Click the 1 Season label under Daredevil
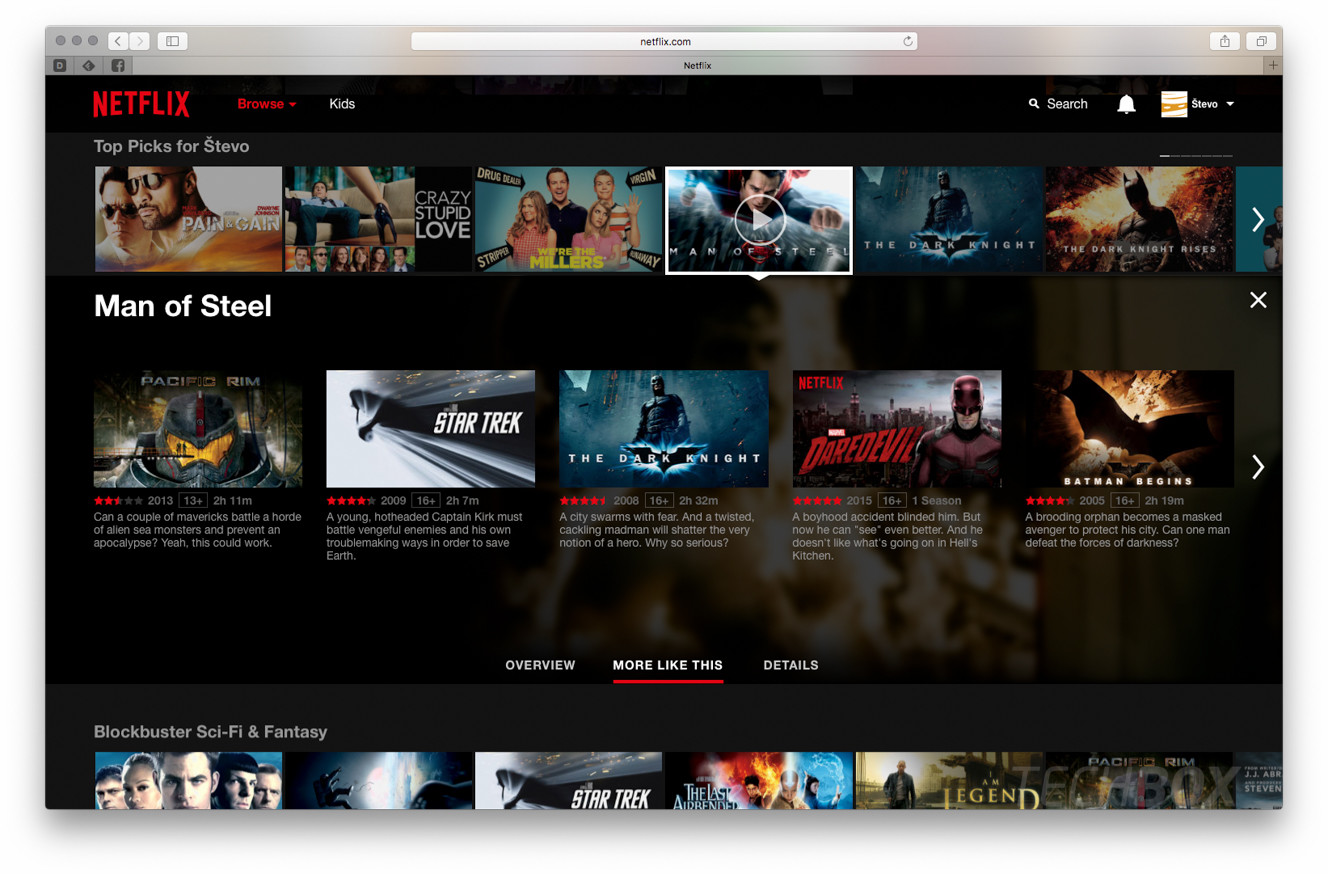The width and height of the screenshot is (1328, 874). [937, 500]
